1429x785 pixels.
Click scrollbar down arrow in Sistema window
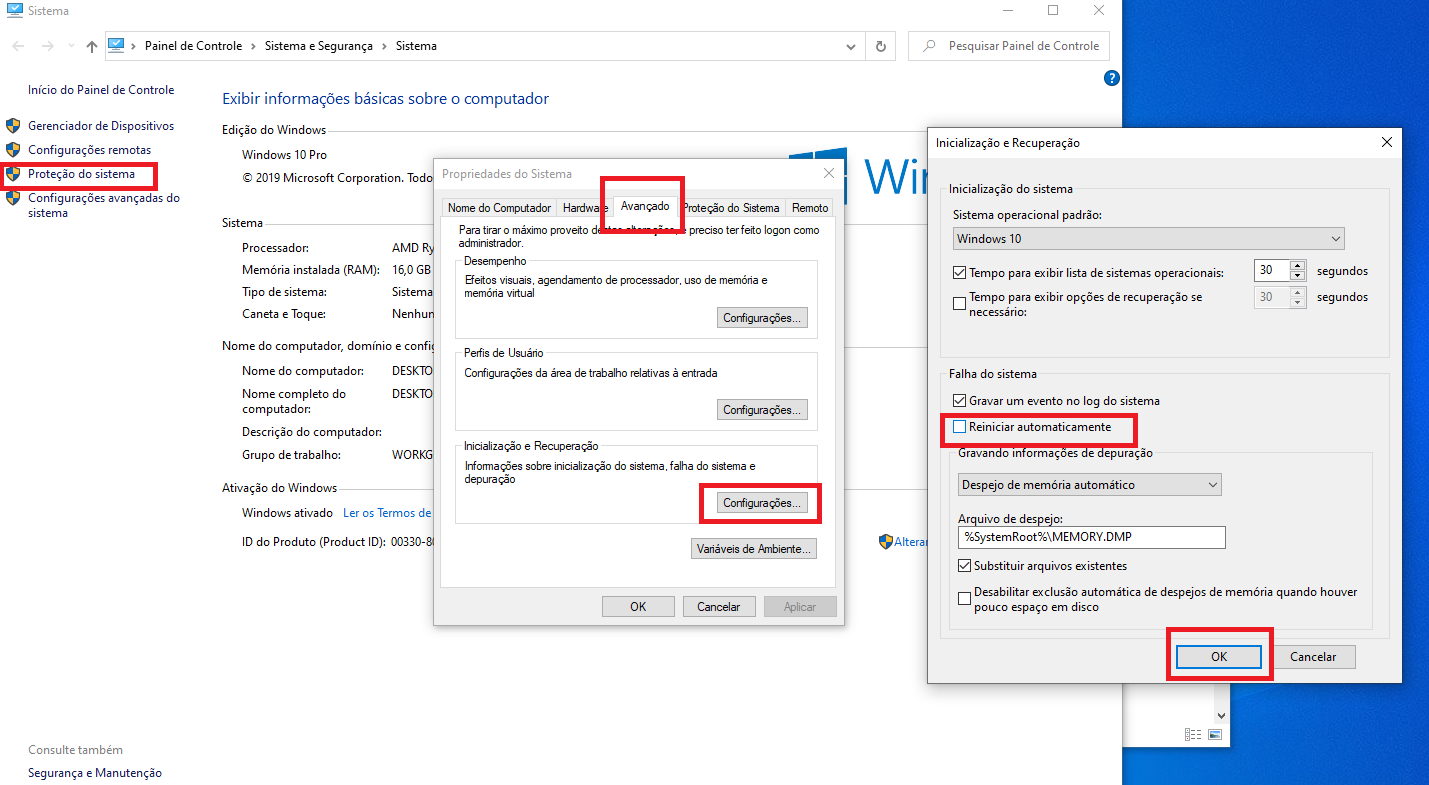click(x=1219, y=716)
